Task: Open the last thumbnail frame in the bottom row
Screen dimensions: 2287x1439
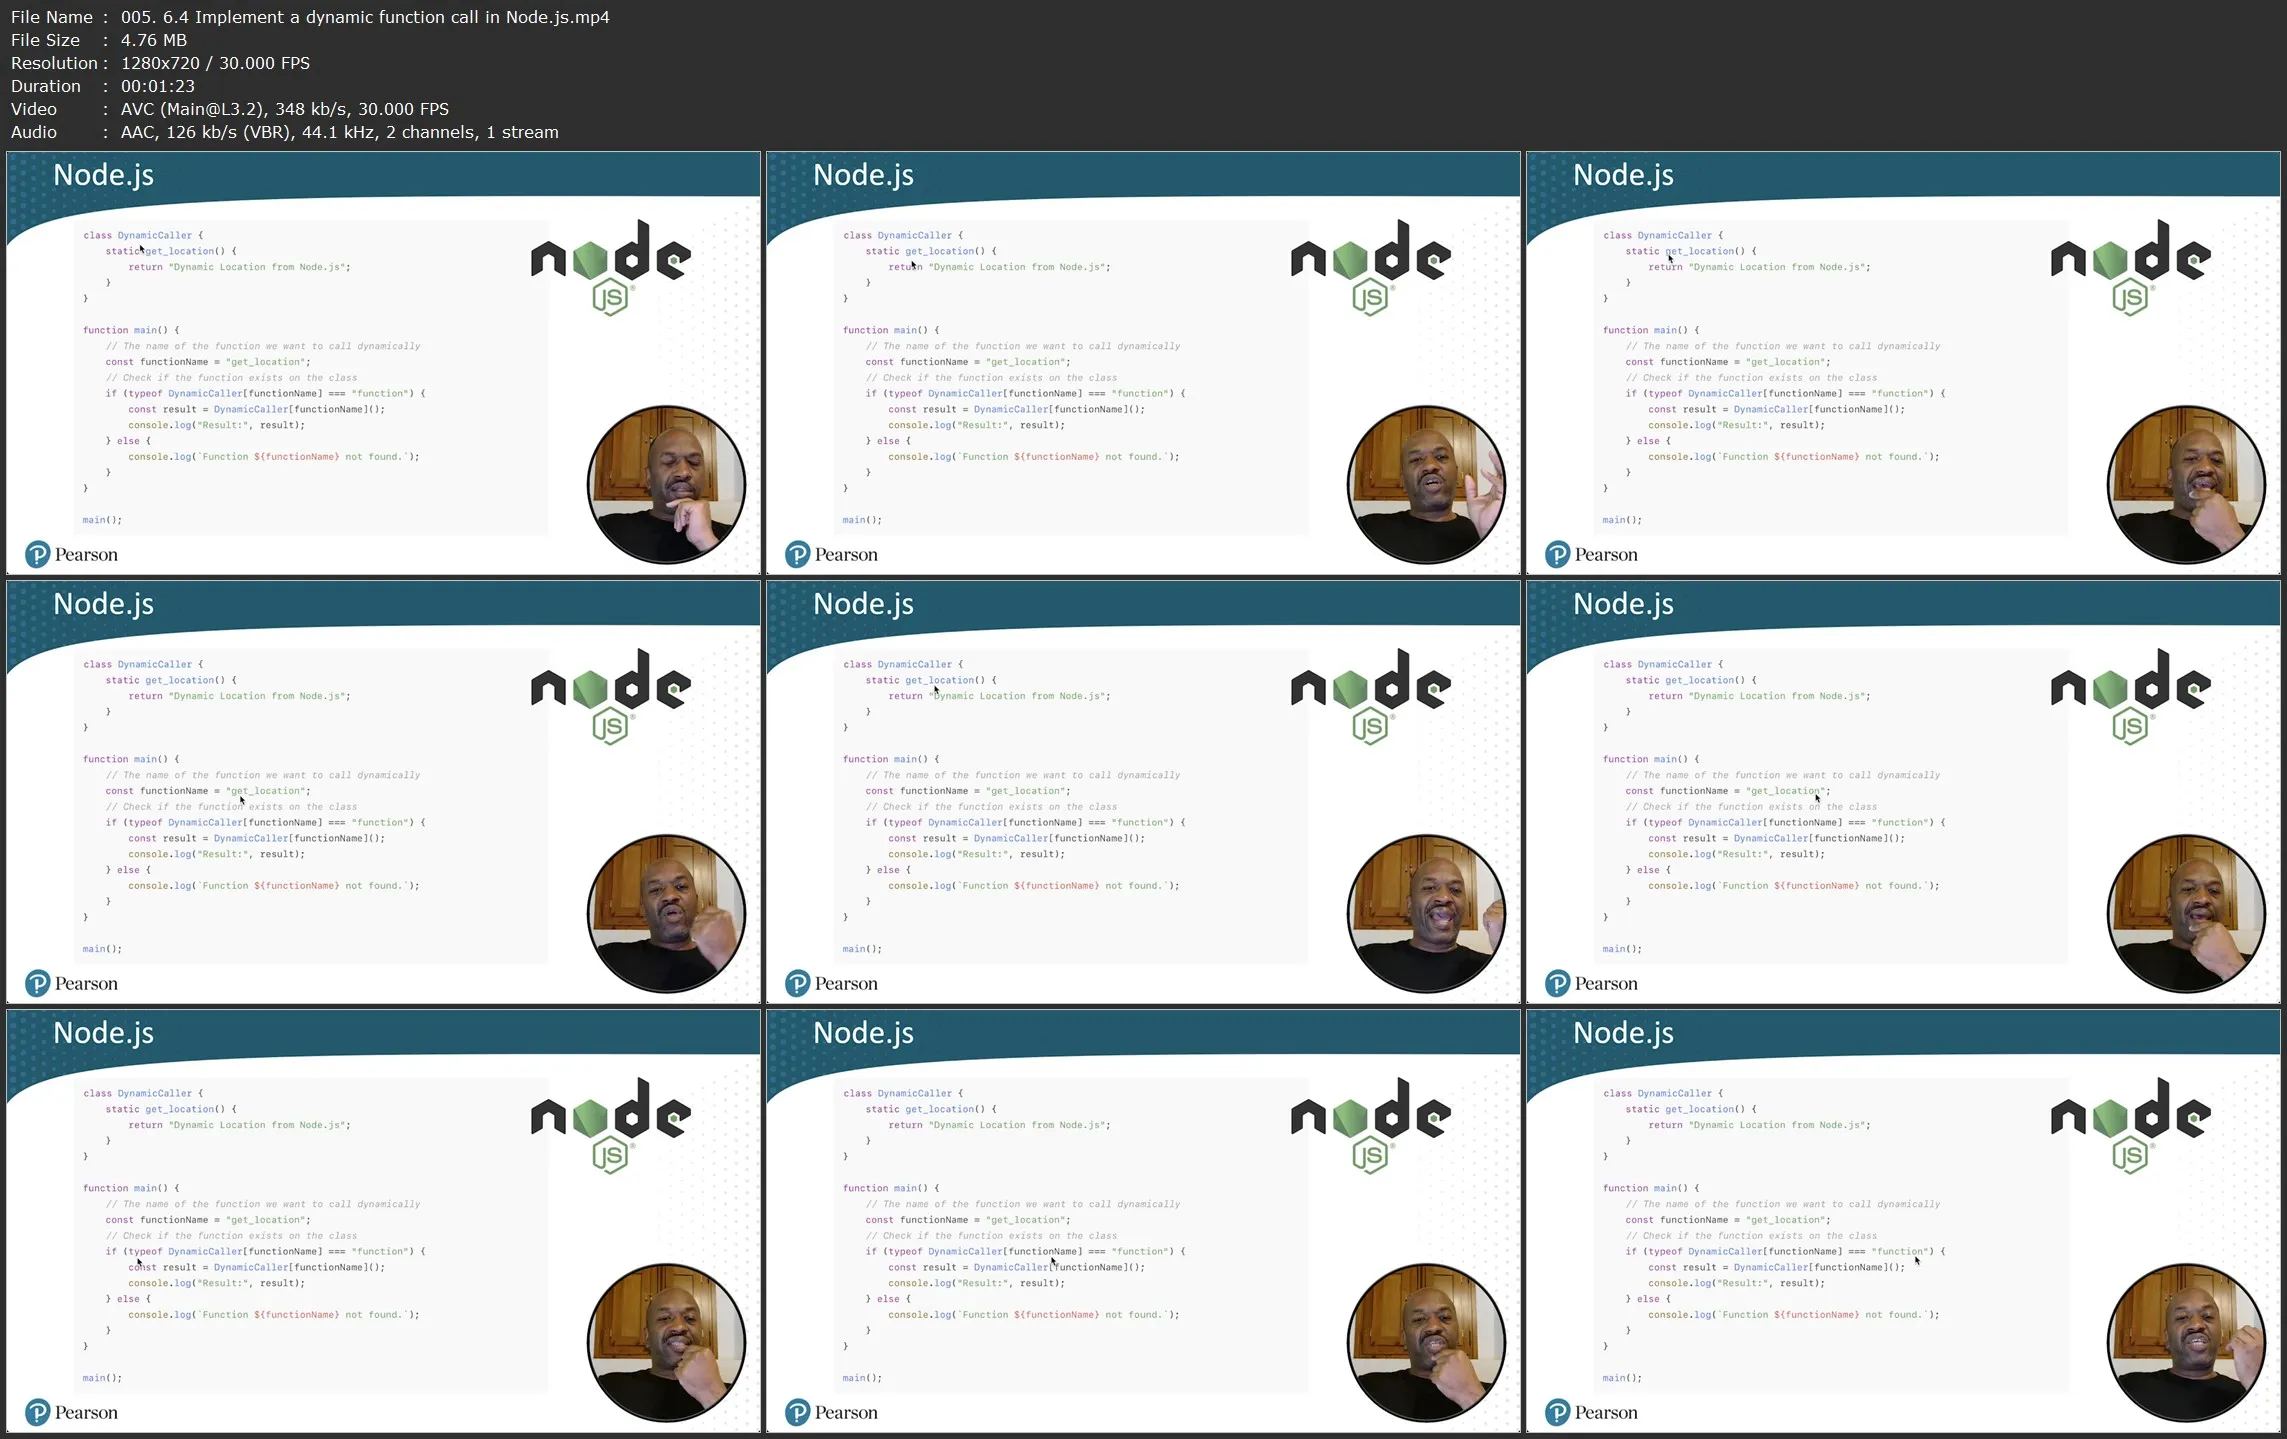Action: coord(1904,1221)
